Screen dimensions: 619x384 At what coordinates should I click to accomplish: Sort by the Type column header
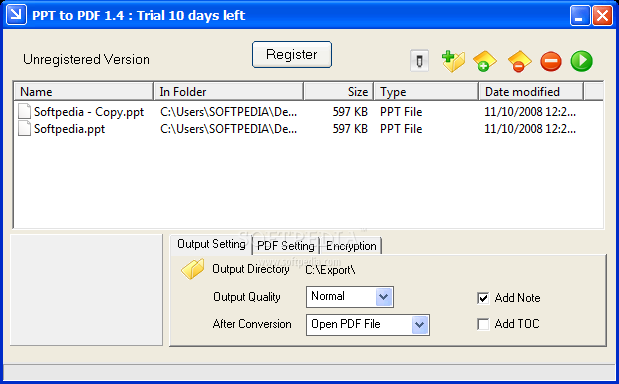point(426,92)
